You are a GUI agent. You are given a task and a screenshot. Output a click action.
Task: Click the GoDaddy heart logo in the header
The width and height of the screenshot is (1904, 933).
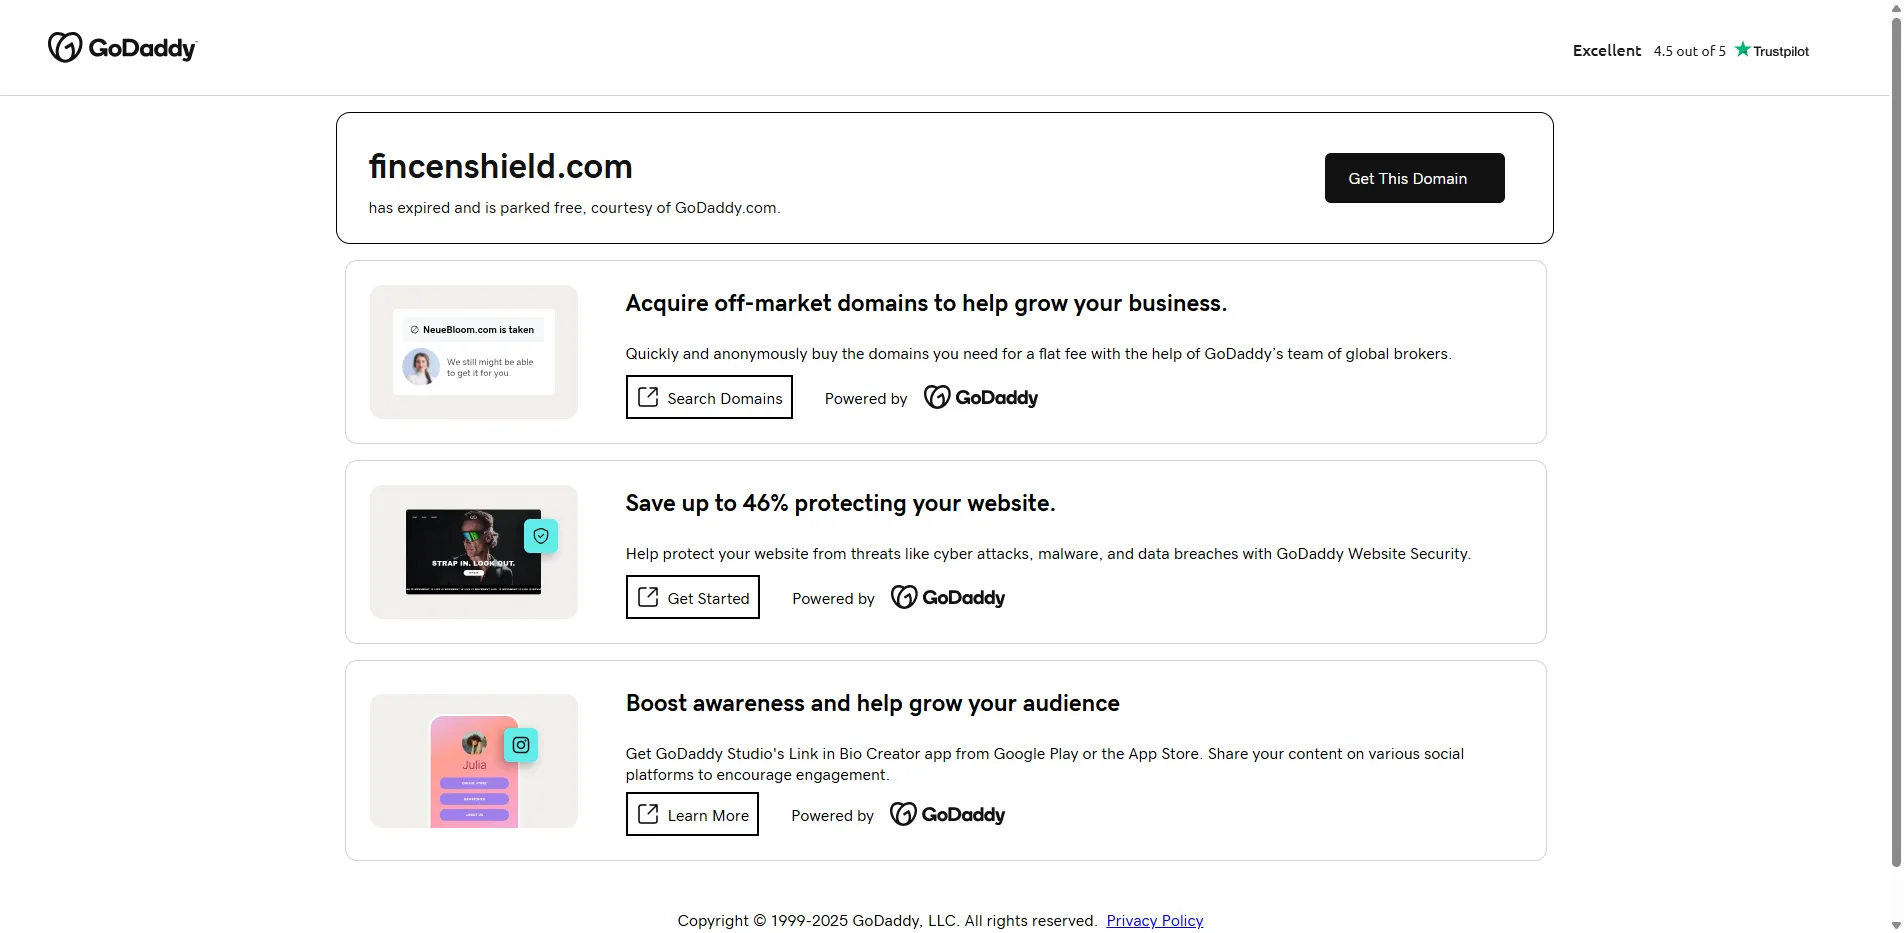pos(64,47)
